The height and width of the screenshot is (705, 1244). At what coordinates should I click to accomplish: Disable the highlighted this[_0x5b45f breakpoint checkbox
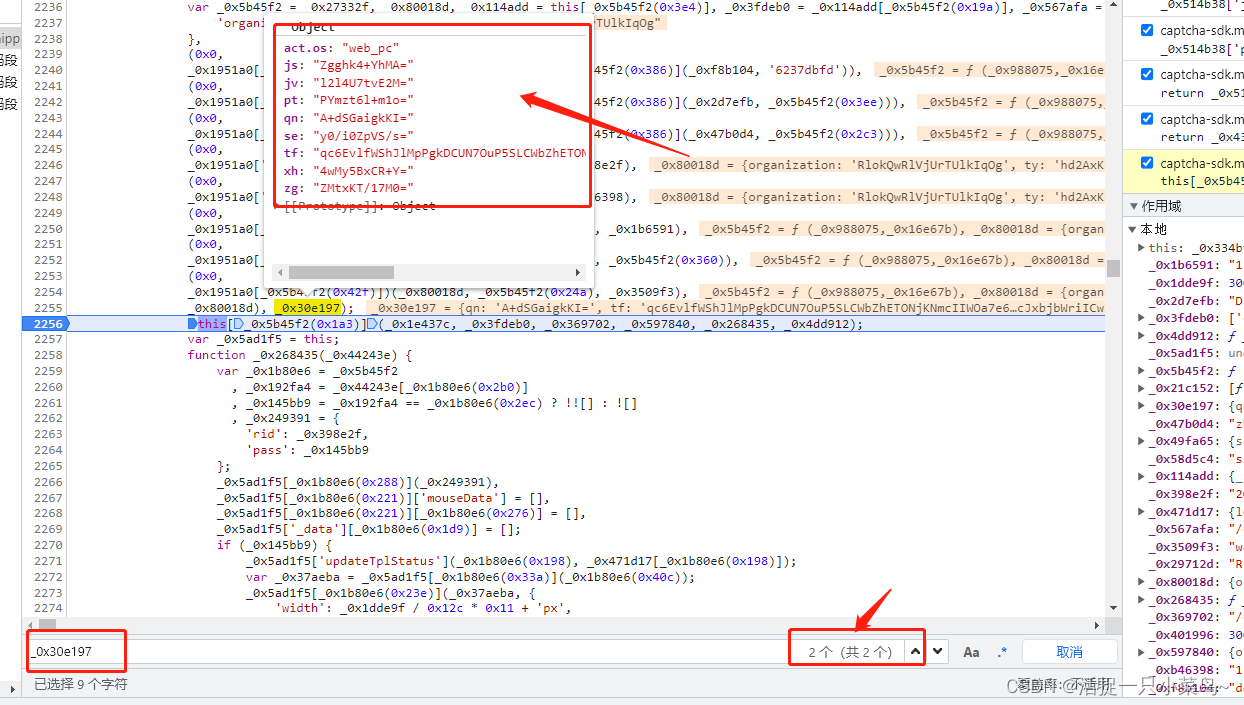(x=1147, y=163)
